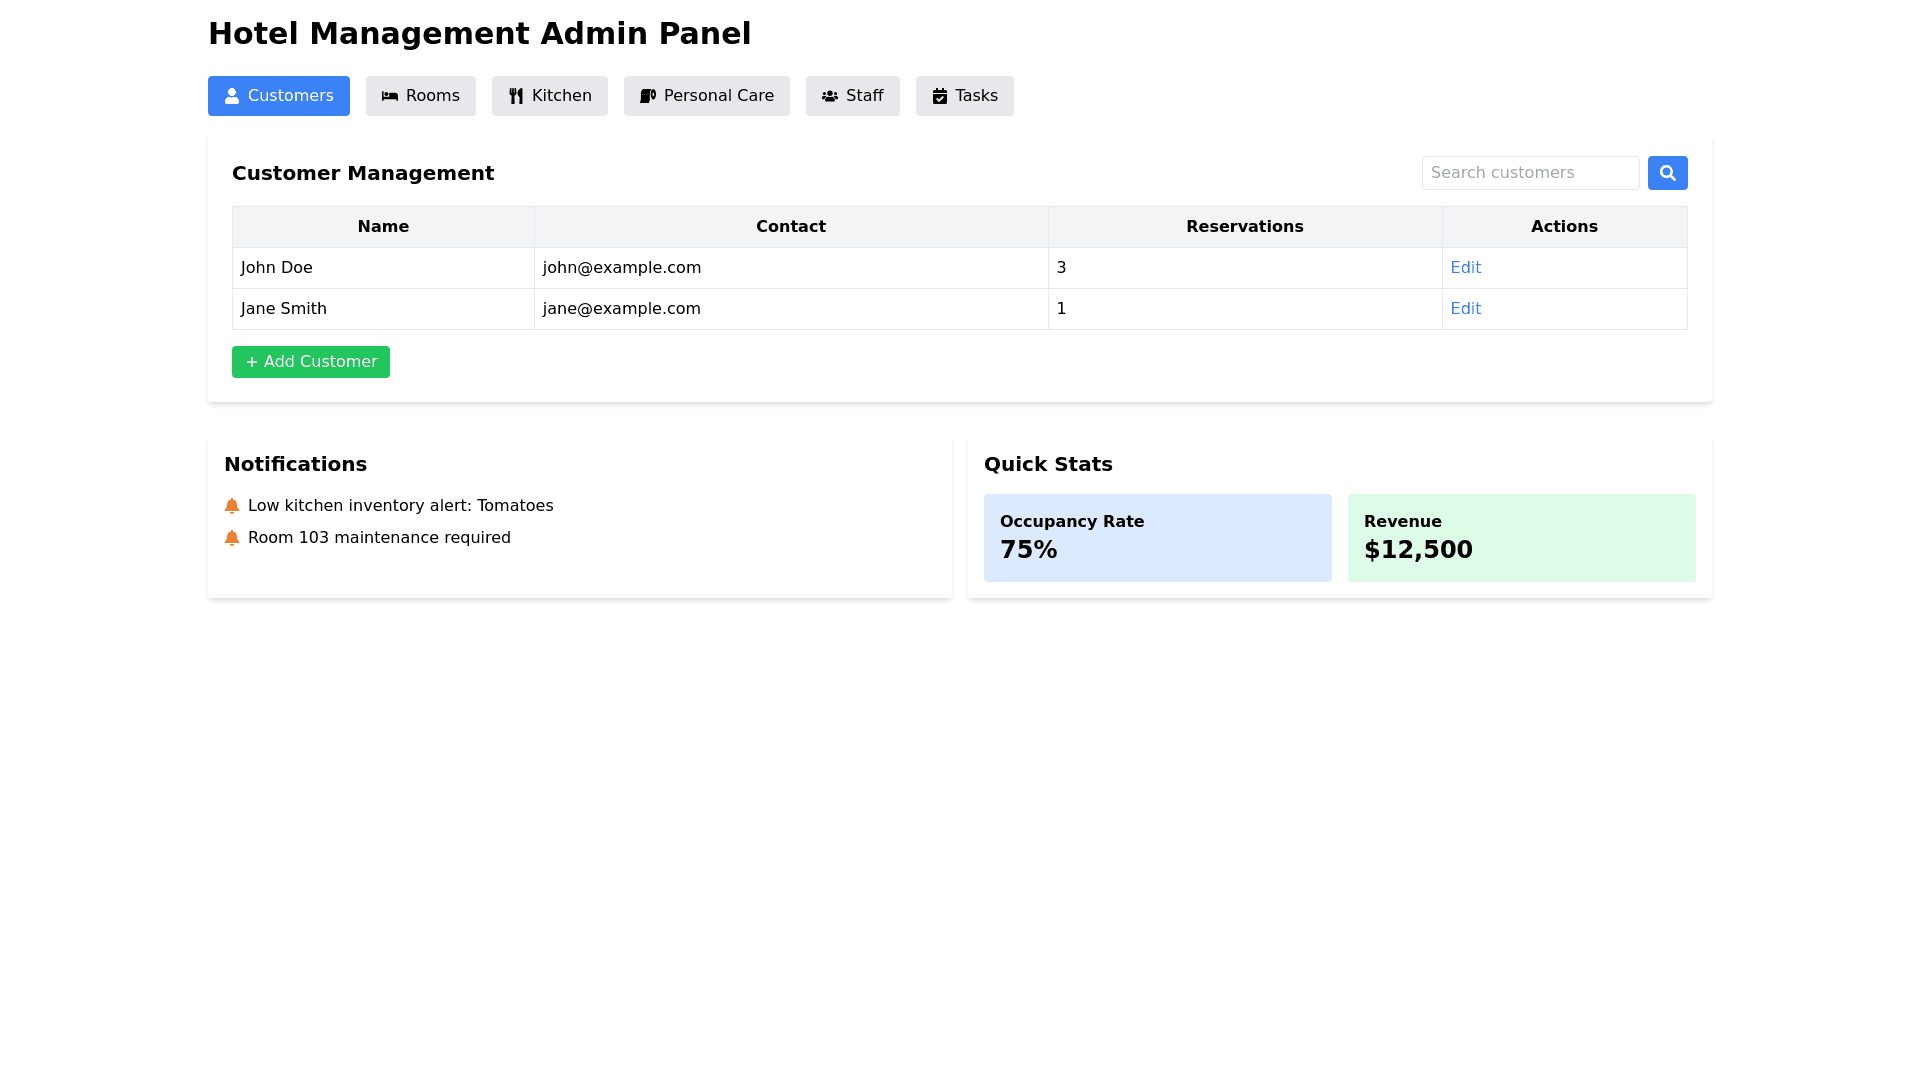This screenshot has width=1920, height=1080.
Task: Click the people icon on Staff tab
Action: click(830, 96)
